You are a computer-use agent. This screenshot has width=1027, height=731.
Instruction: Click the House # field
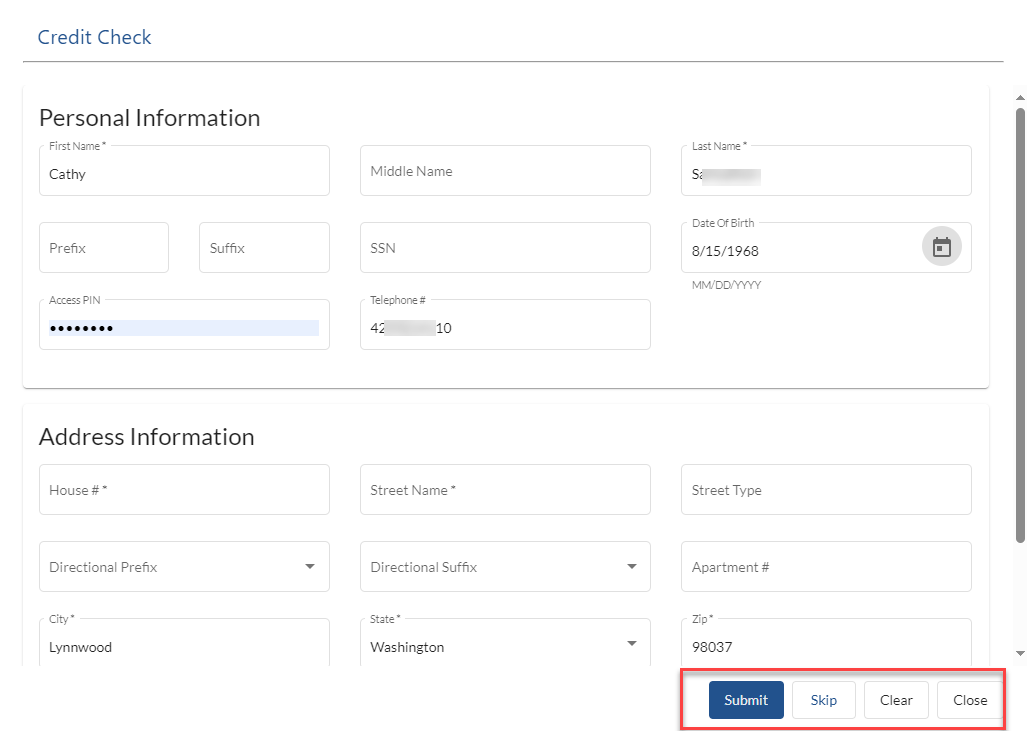pos(184,490)
